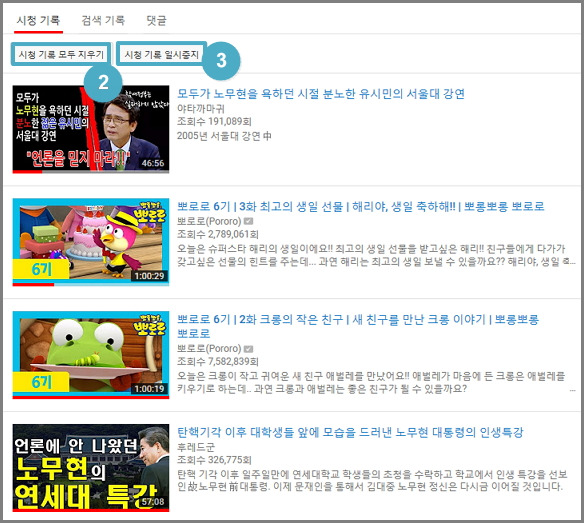Screen dimensions: 584x523
Task: Switch to the 검색 기록 tab
Action: (103, 20)
